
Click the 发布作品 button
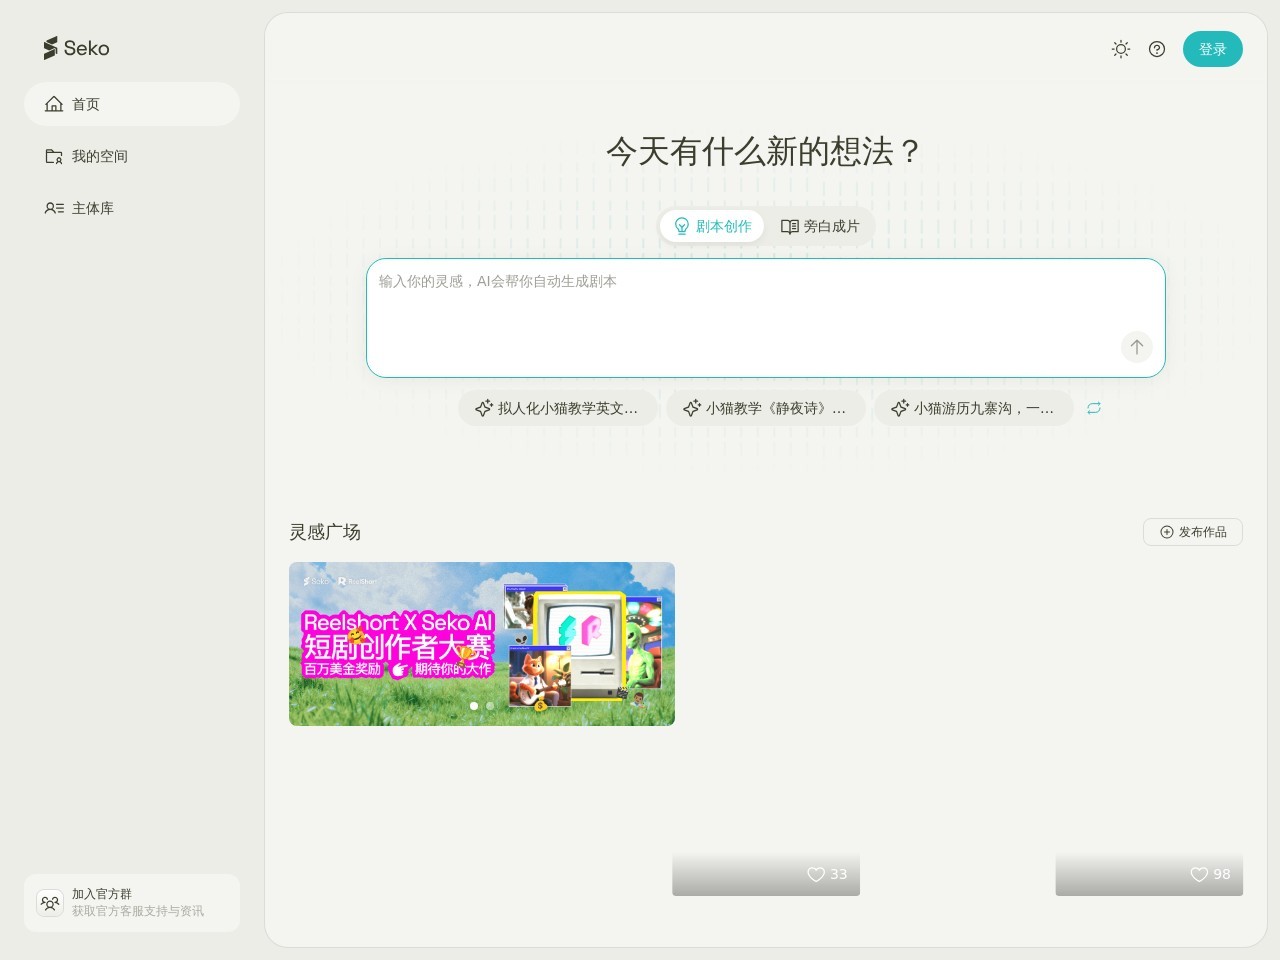pyautogui.click(x=1192, y=532)
